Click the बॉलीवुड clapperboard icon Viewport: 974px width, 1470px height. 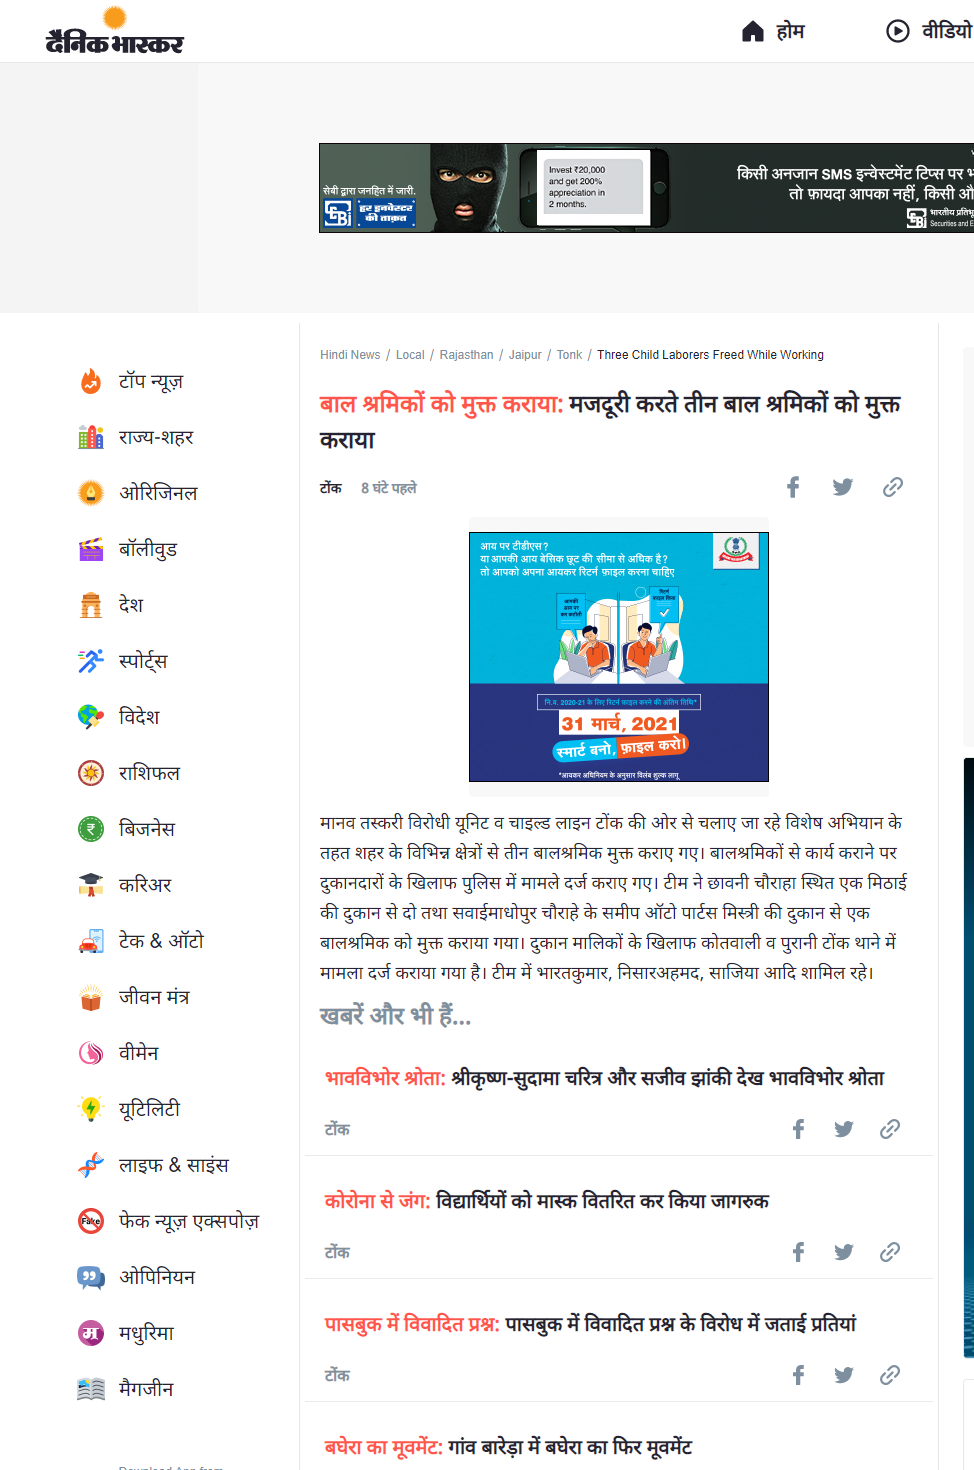(91, 549)
